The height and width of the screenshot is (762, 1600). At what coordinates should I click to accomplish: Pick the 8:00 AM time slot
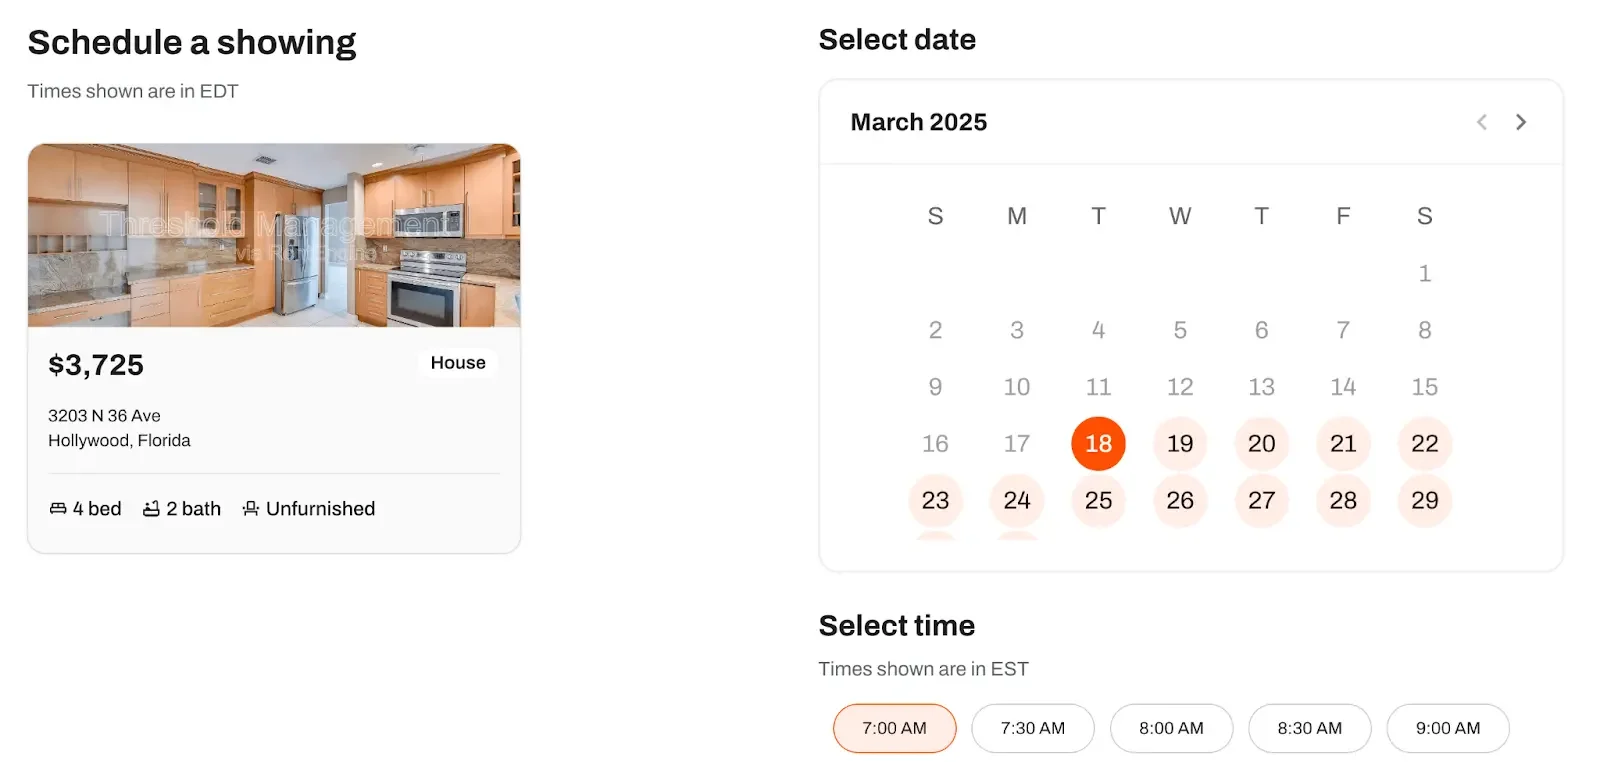pos(1171,728)
